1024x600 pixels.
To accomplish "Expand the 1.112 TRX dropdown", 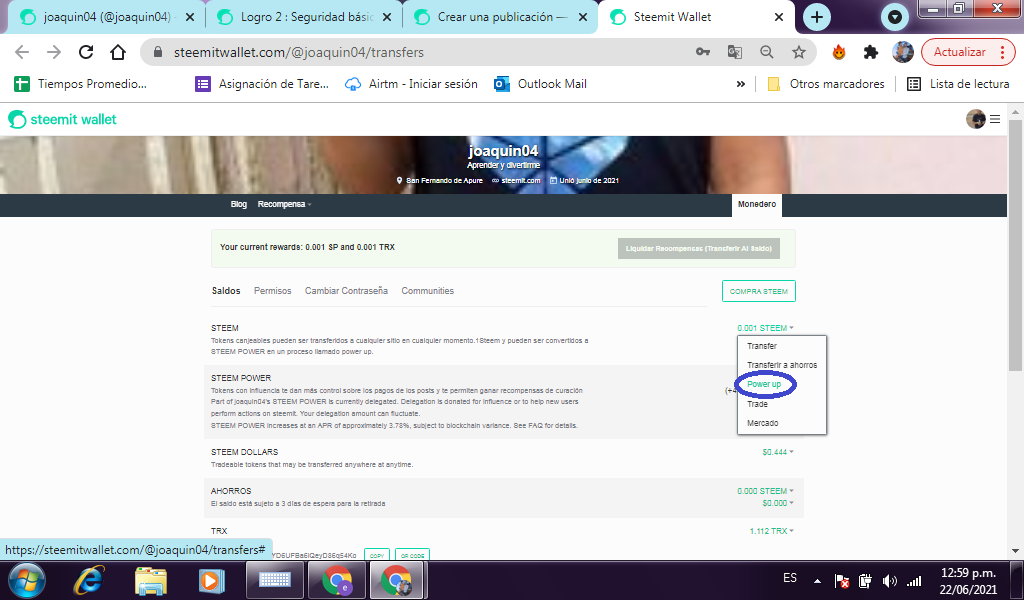I will 771,531.
